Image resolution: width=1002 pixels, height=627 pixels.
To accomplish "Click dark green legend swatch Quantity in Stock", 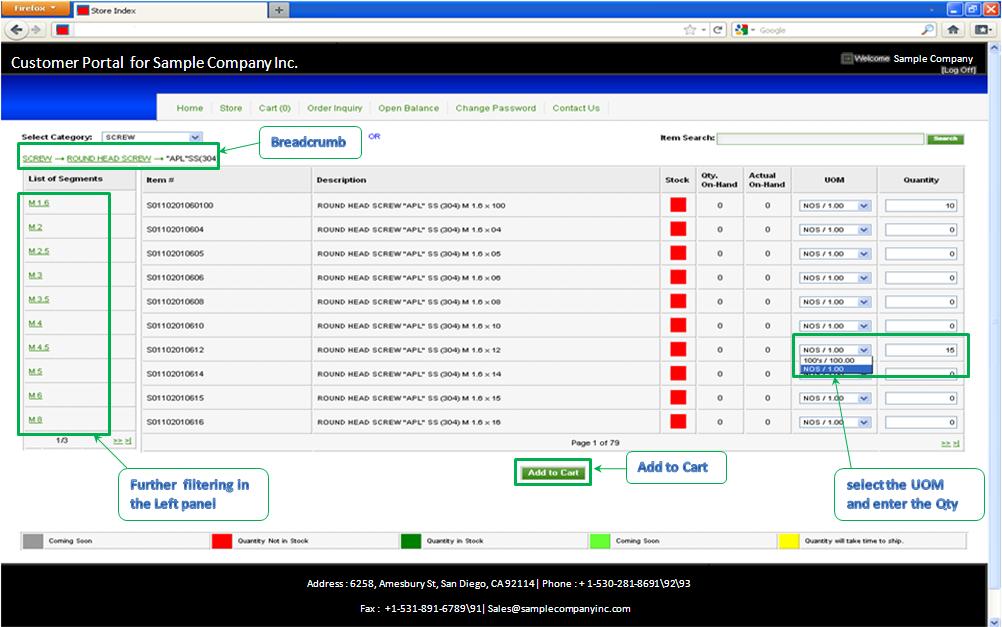I will tap(411, 541).
